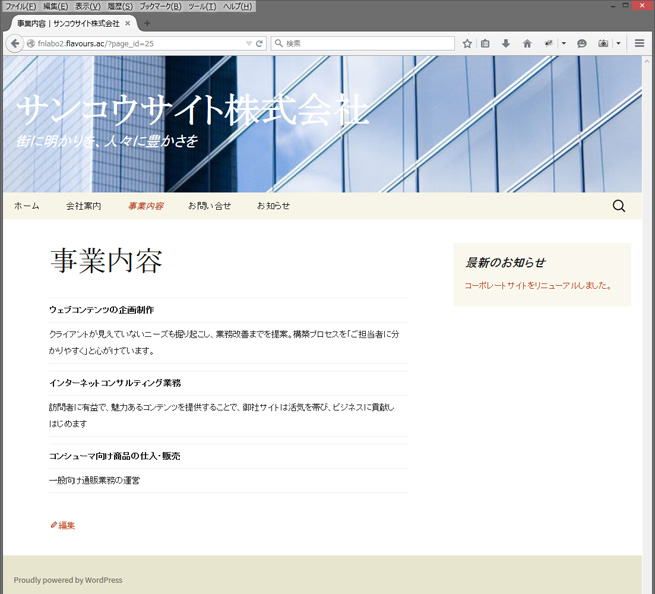655x594 pixels.
Task: Open the Firefox hamburger menu
Action: [640, 44]
